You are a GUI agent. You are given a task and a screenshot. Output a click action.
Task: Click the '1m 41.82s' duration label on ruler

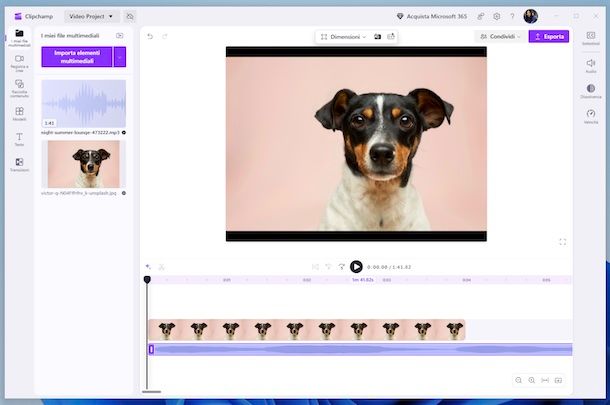coord(363,280)
